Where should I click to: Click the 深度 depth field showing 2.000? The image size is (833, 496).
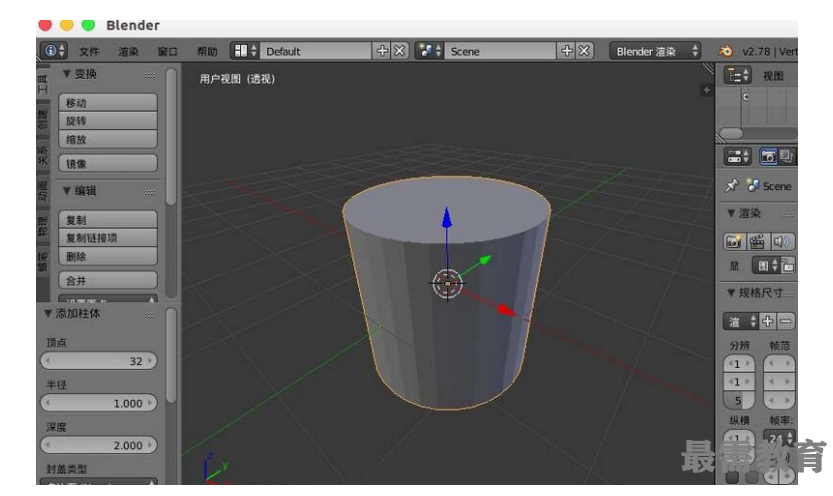[99, 445]
